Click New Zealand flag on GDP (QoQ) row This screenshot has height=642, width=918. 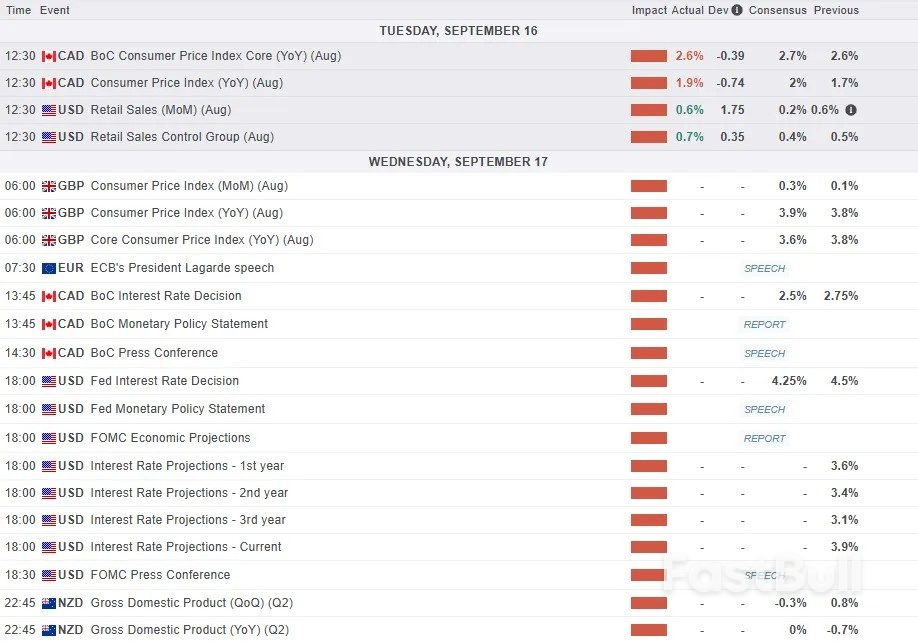click(x=49, y=603)
